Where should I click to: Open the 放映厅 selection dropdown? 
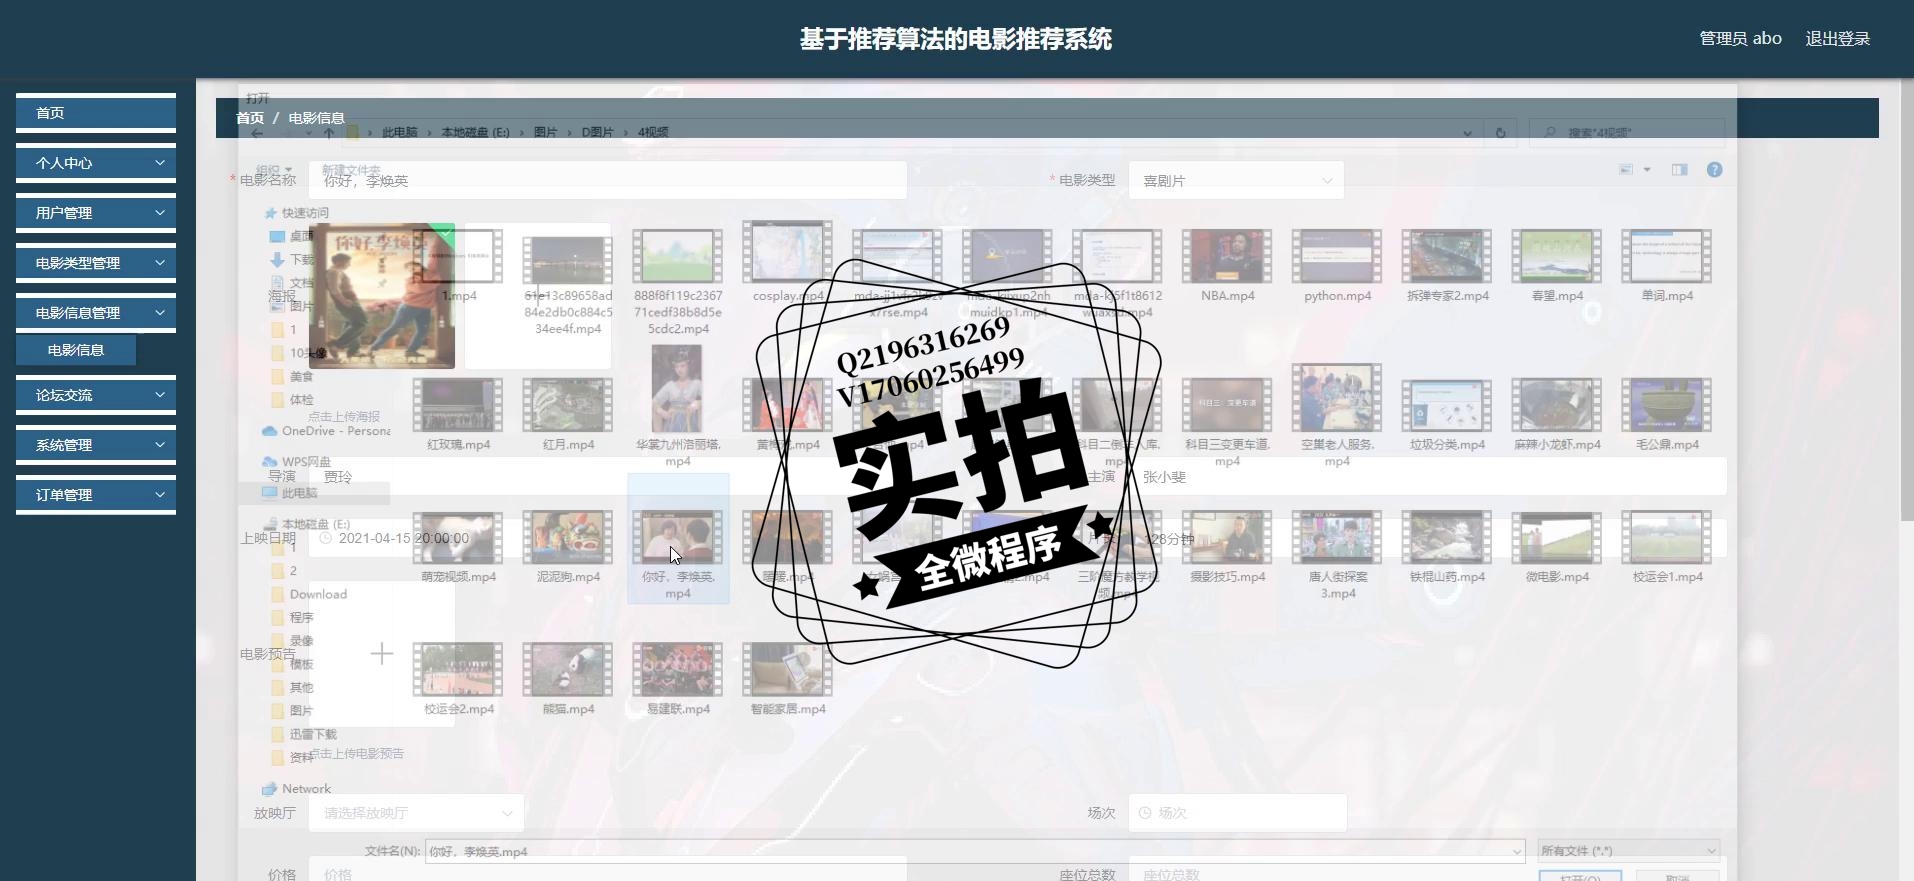coord(416,813)
